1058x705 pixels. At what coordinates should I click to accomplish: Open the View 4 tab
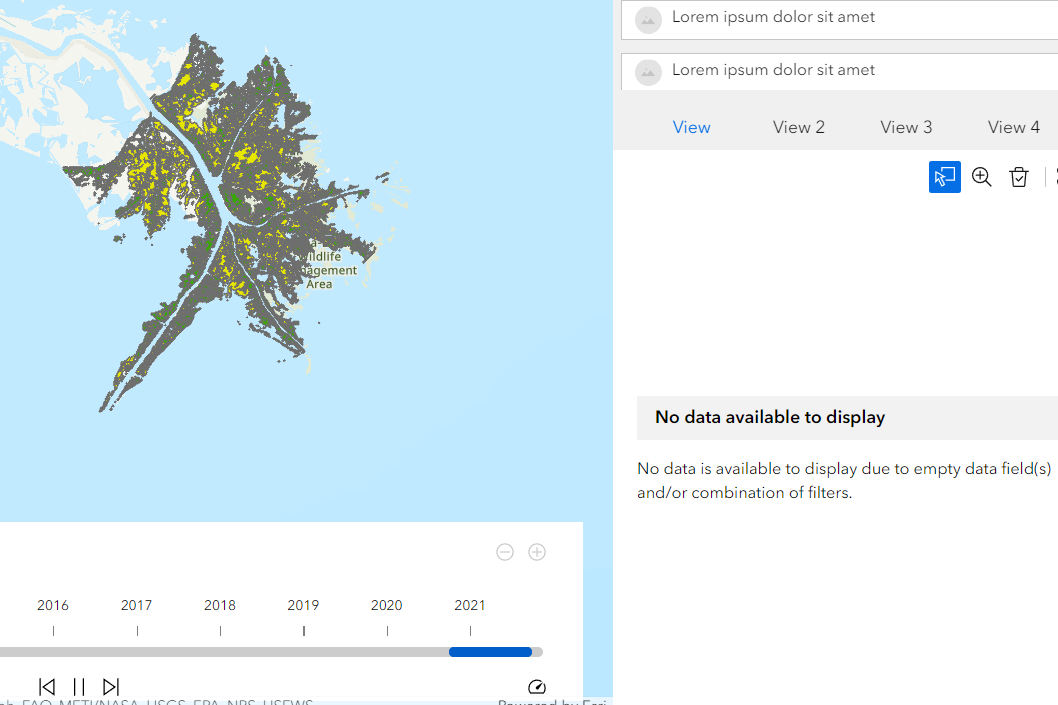pos(1013,127)
